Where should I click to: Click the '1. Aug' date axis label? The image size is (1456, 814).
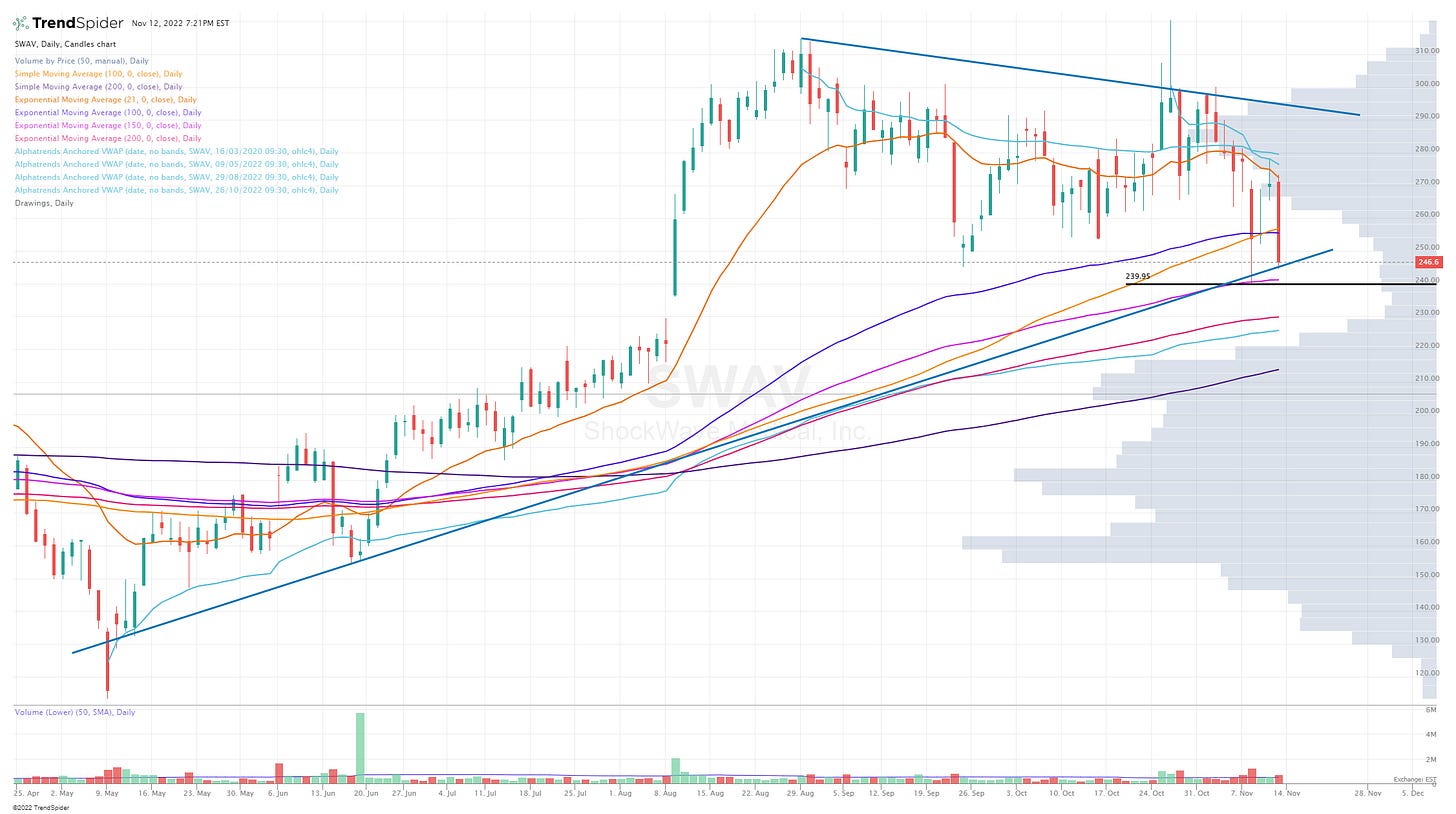click(x=620, y=792)
